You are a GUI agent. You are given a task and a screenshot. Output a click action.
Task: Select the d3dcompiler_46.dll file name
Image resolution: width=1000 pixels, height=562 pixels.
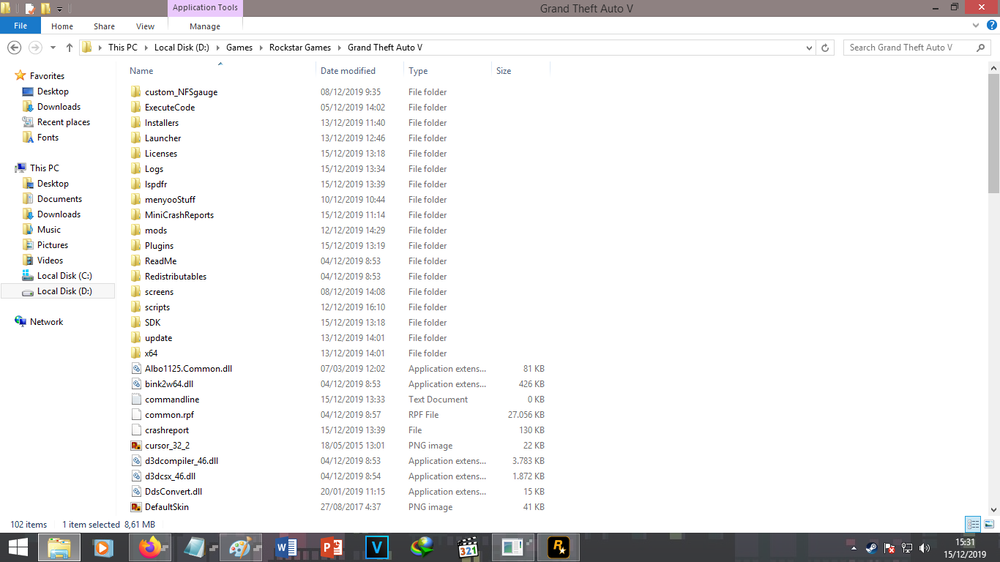[x=181, y=461]
